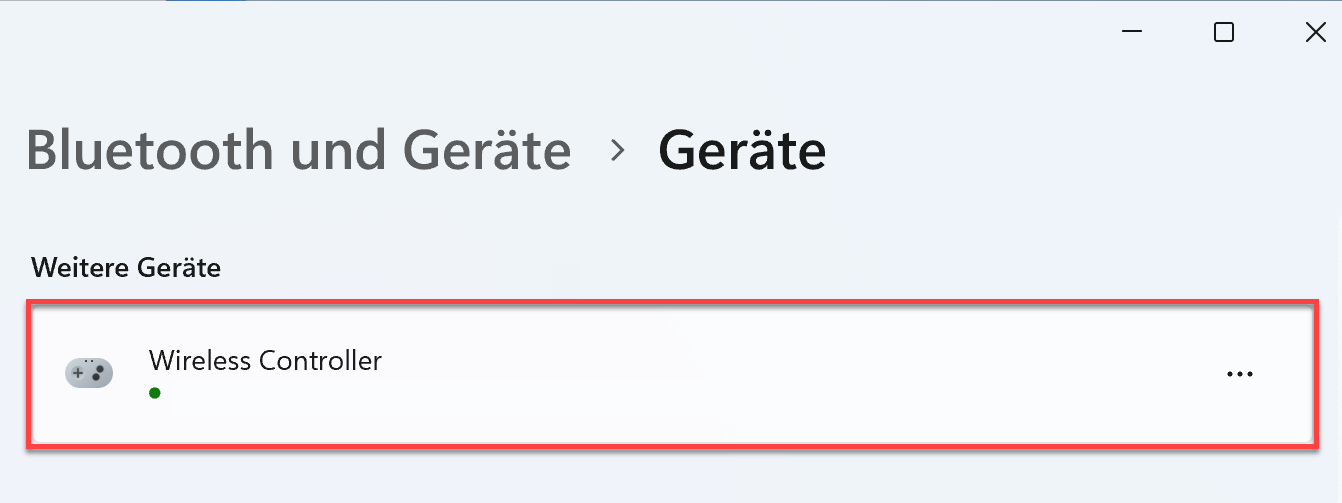Image resolution: width=1342 pixels, height=503 pixels.
Task: Select the Wireless Controller list entry
Action: 670,374
